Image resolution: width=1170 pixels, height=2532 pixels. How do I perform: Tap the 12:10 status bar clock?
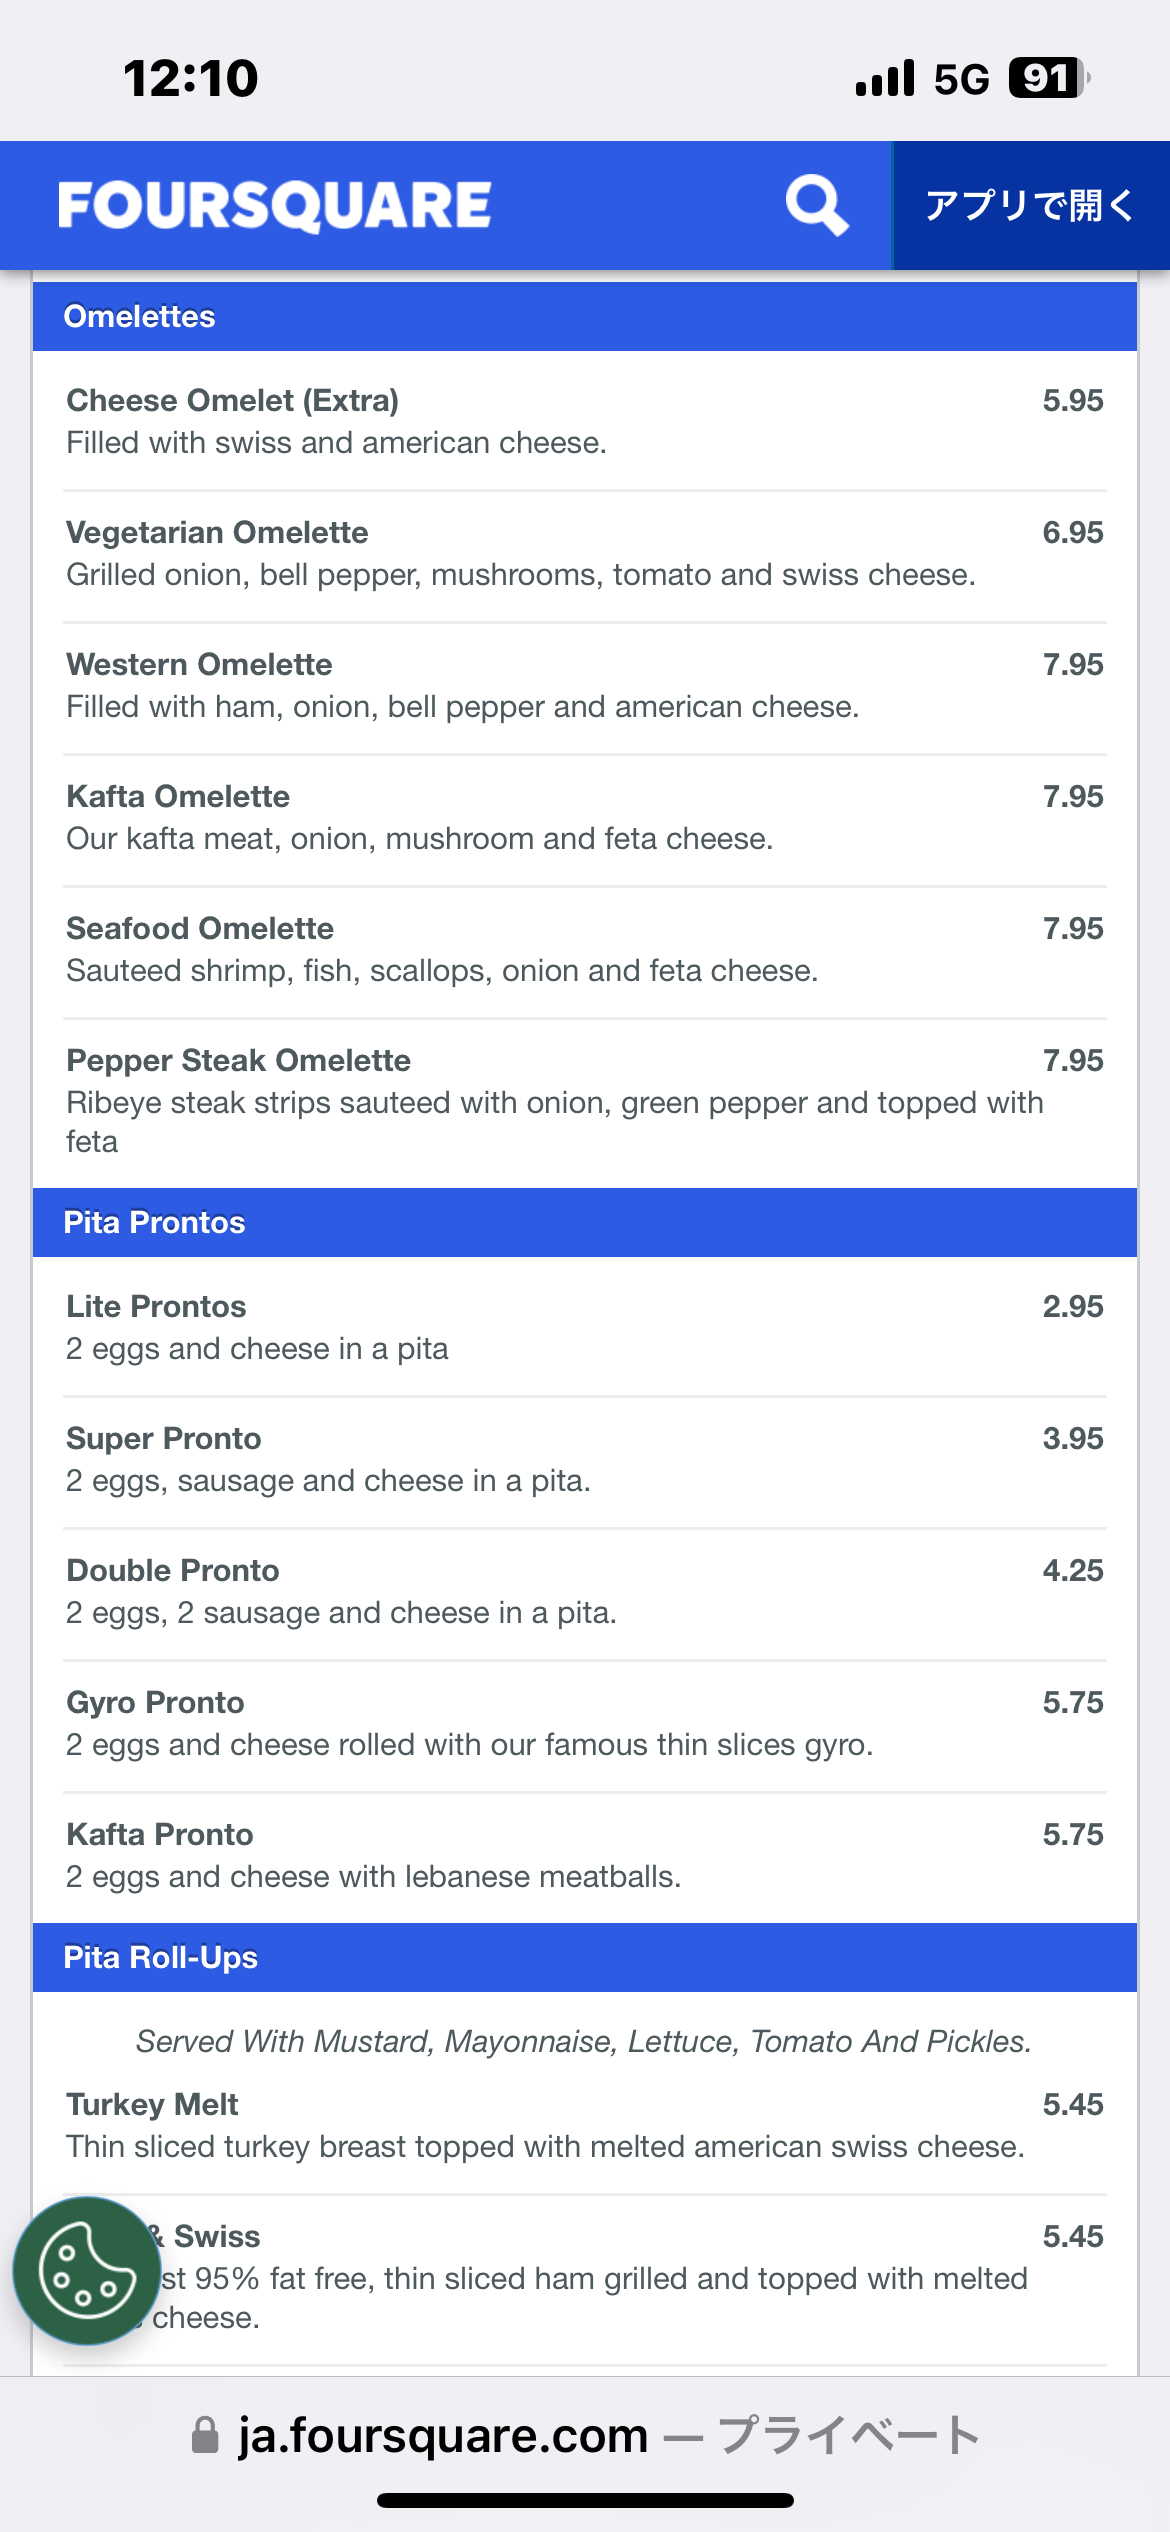pyautogui.click(x=190, y=78)
